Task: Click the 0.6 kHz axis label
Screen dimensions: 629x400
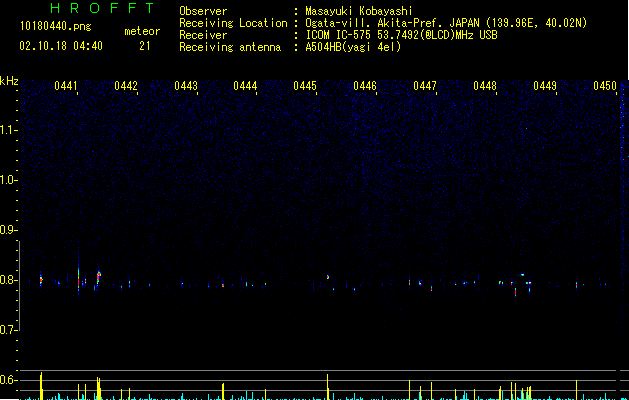Action: pyautogui.click(x=8, y=380)
